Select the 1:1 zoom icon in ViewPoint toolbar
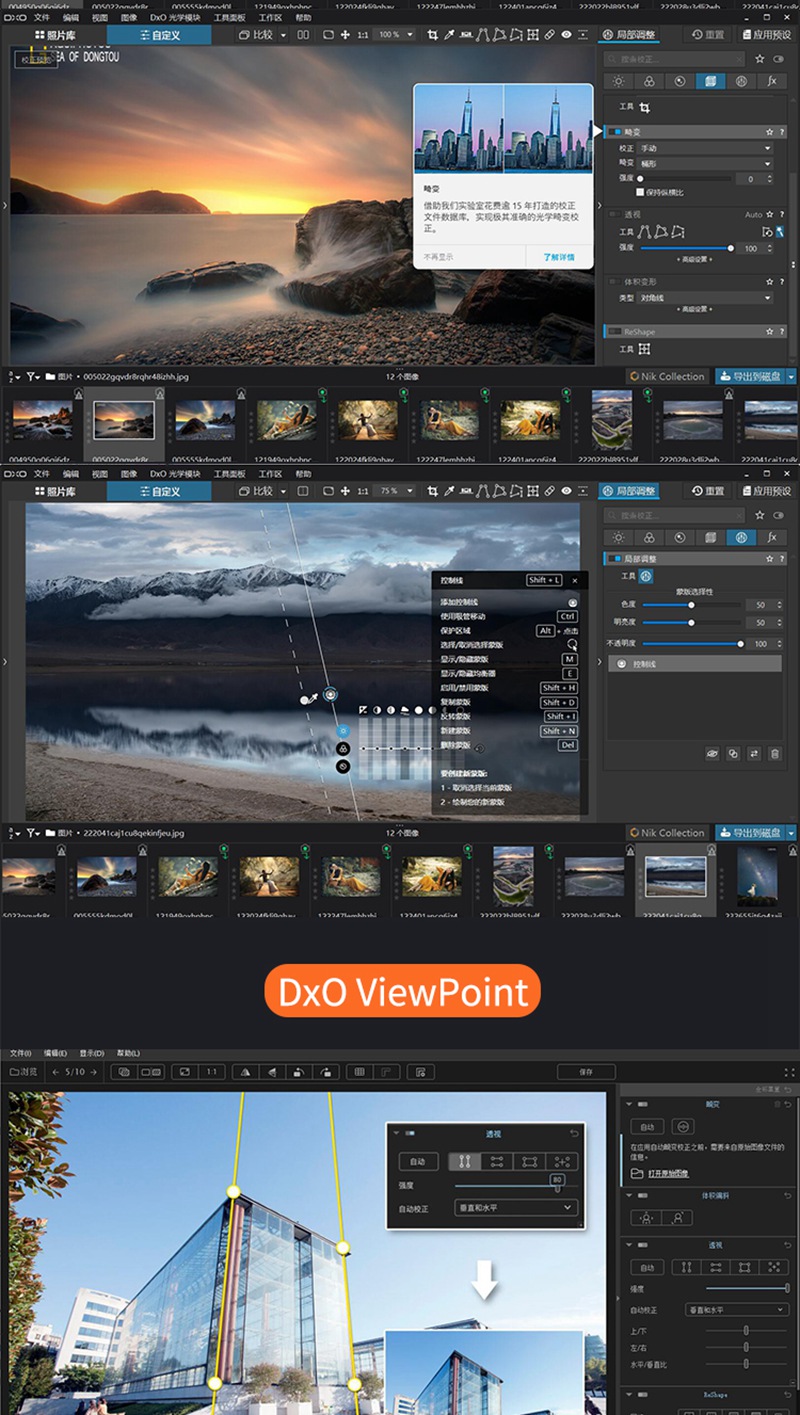 point(214,1071)
